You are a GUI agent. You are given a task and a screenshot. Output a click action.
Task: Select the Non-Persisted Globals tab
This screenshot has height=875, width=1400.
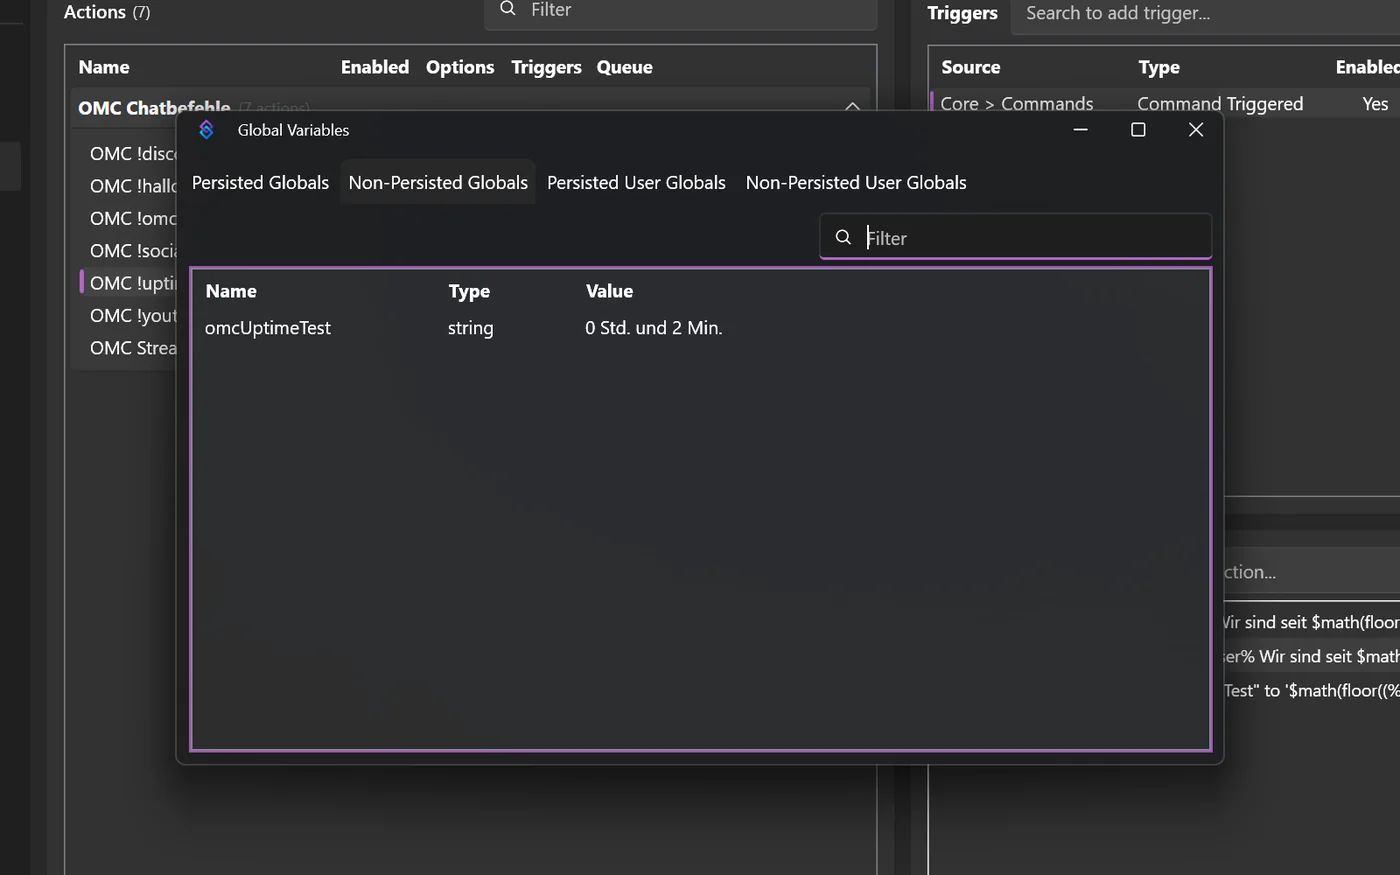(x=438, y=183)
